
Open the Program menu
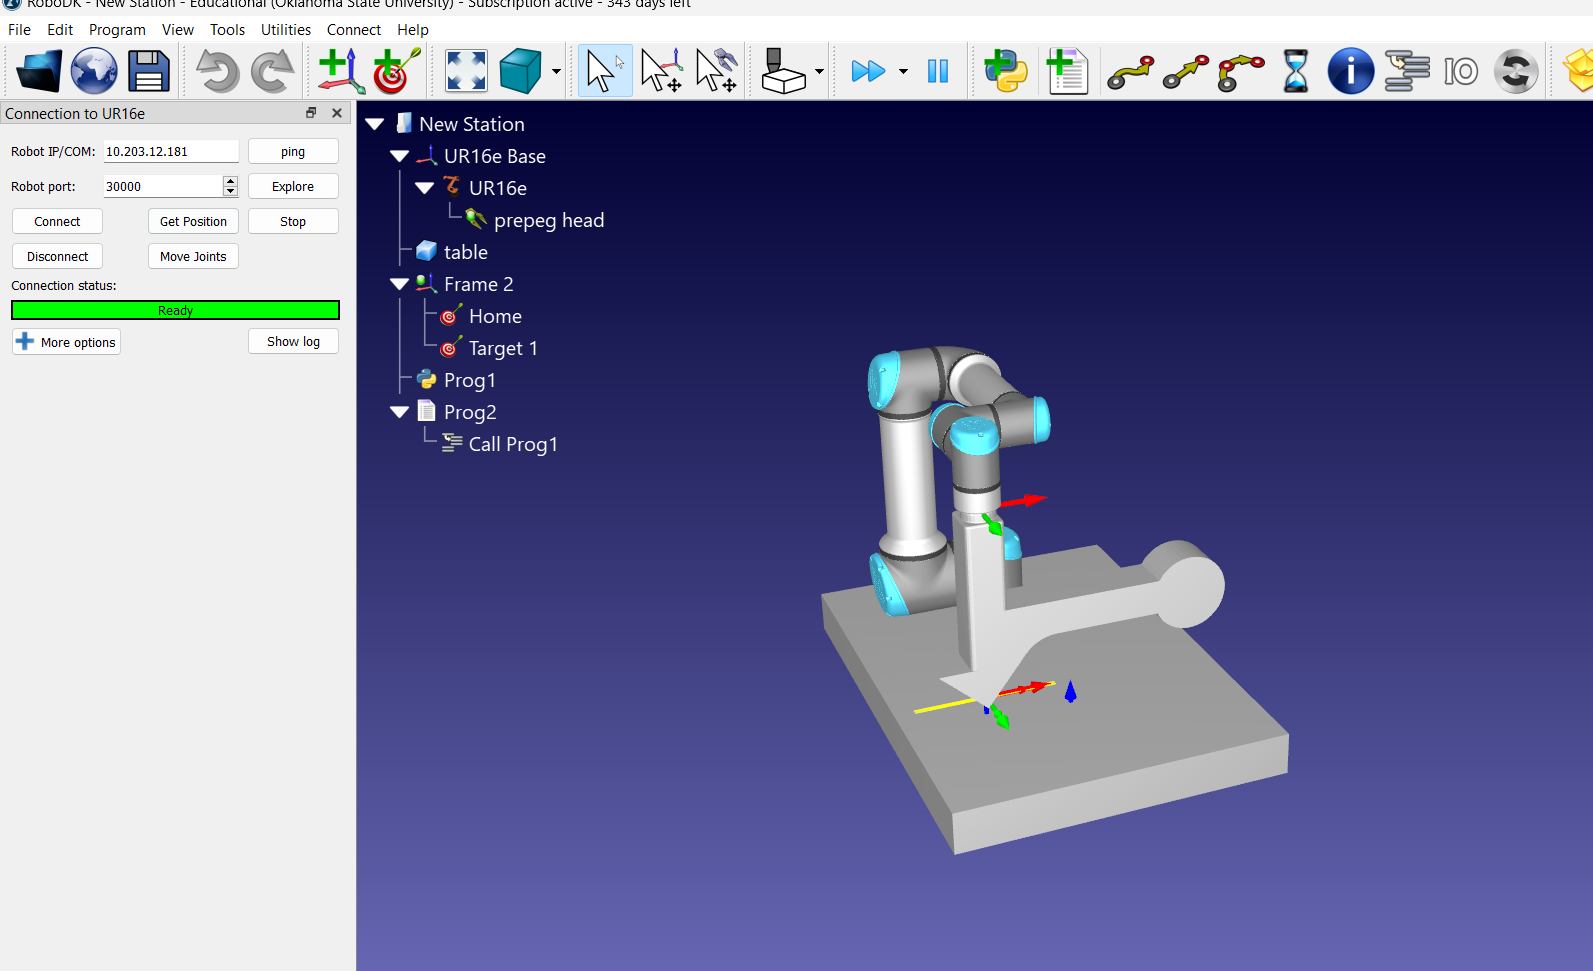117,30
